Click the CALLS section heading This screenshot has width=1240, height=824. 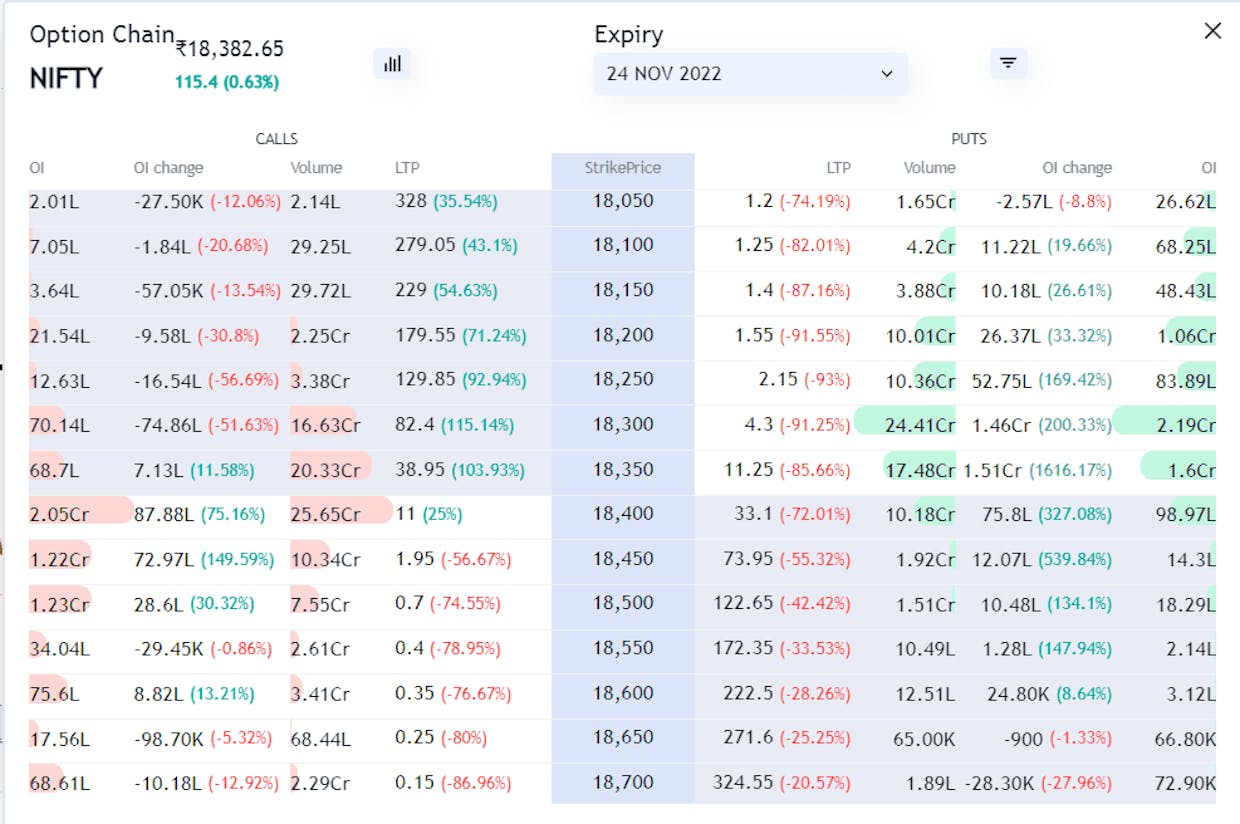(277, 139)
